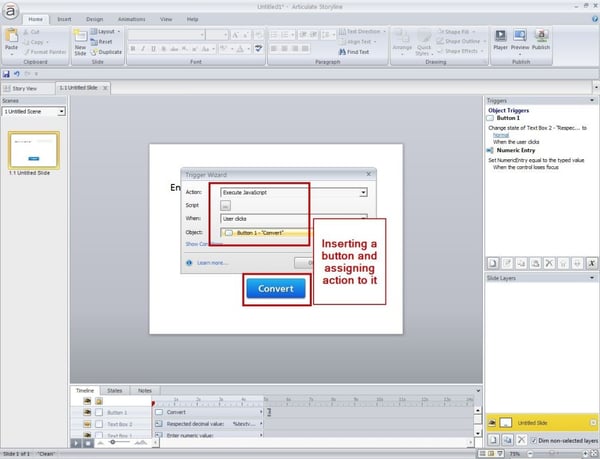The image size is (600, 459).
Task: Open the Action dropdown in Trigger Wizard
Action: click(x=363, y=192)
